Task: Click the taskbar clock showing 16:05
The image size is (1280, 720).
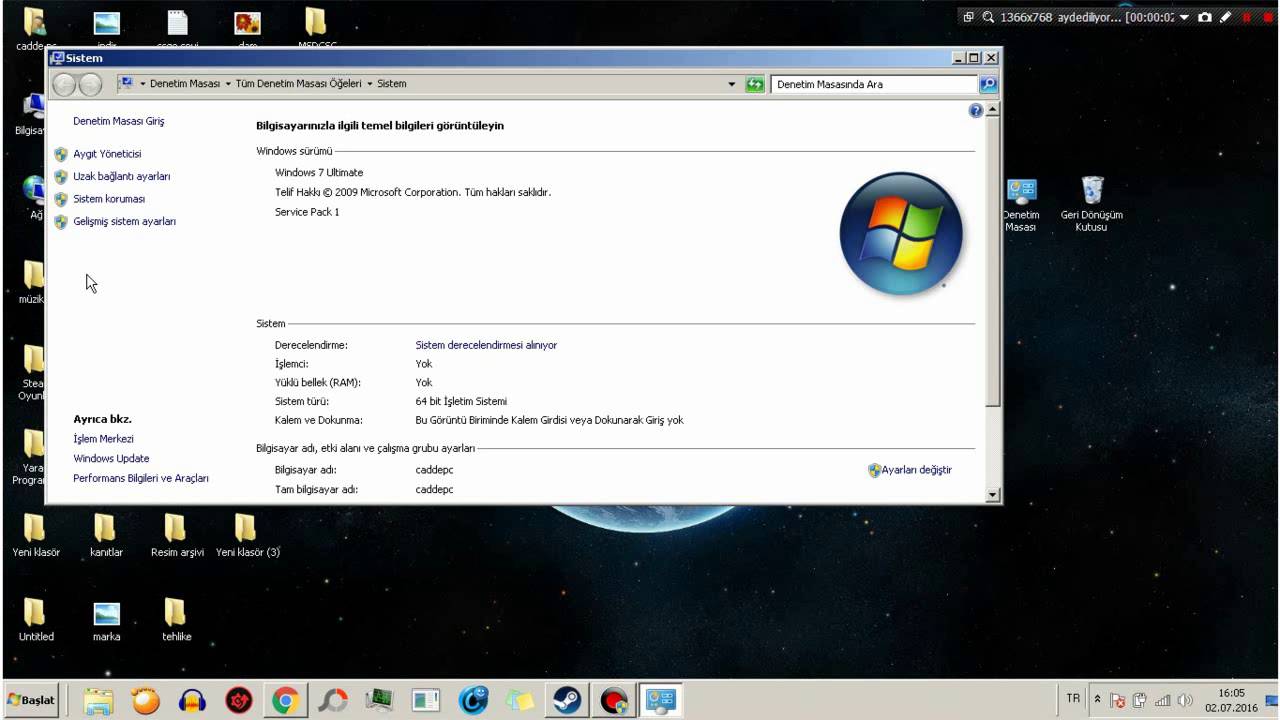Action: (1231, 700)
